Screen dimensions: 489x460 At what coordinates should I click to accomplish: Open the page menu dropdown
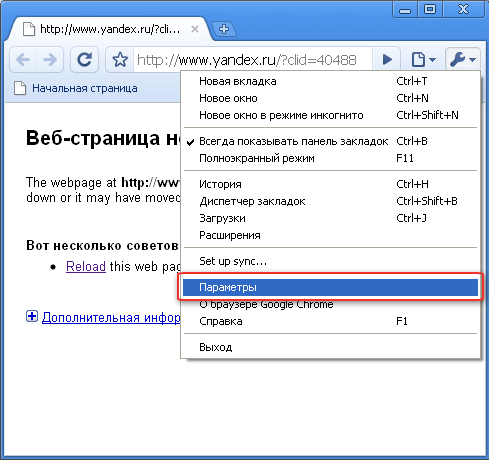click(x=423, y=60)
